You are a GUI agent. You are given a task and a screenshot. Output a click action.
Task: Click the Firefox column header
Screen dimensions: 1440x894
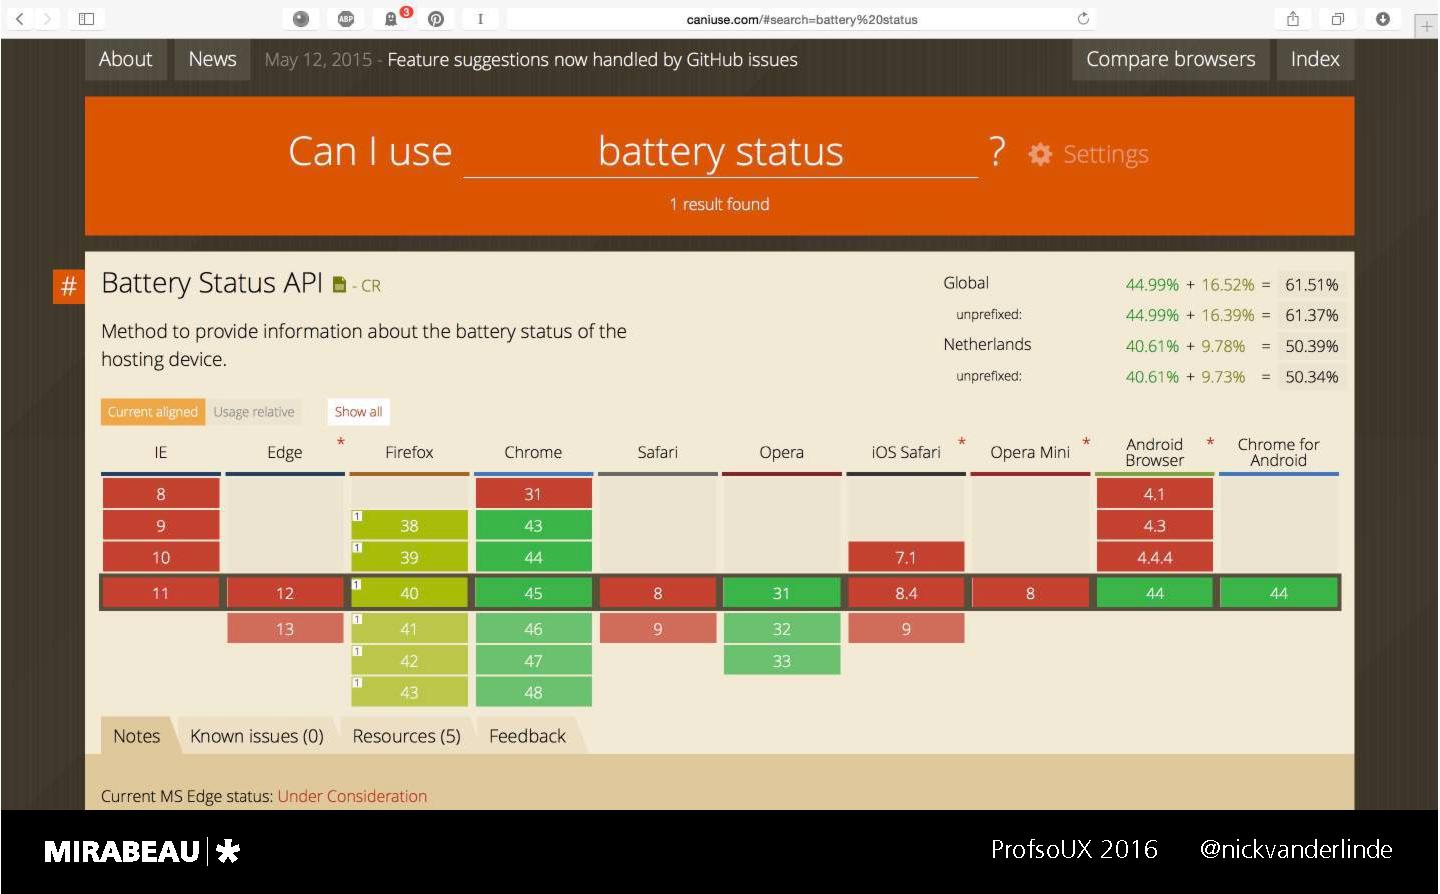click(409, 452)
